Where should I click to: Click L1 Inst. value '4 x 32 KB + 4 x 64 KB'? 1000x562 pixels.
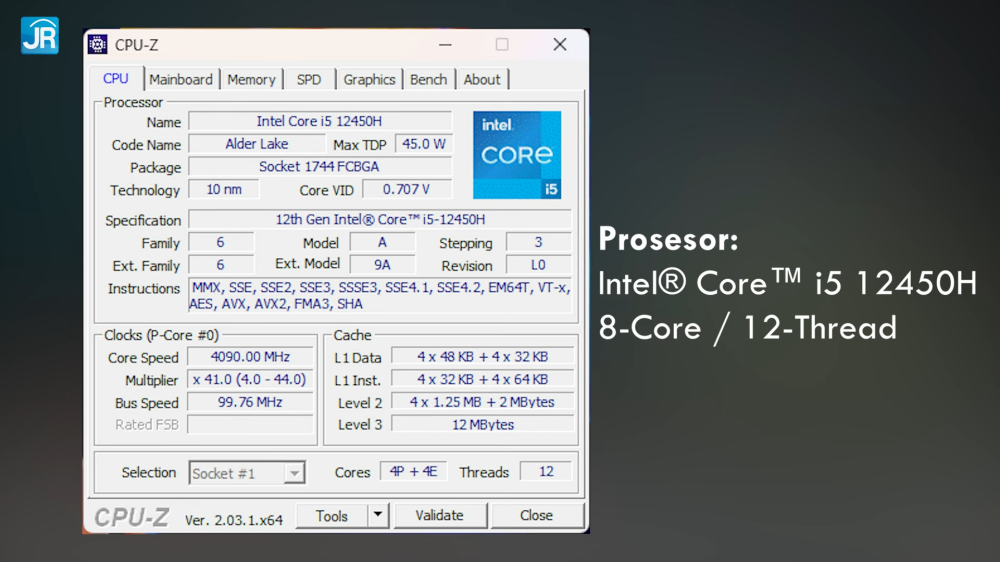[483, 380]
